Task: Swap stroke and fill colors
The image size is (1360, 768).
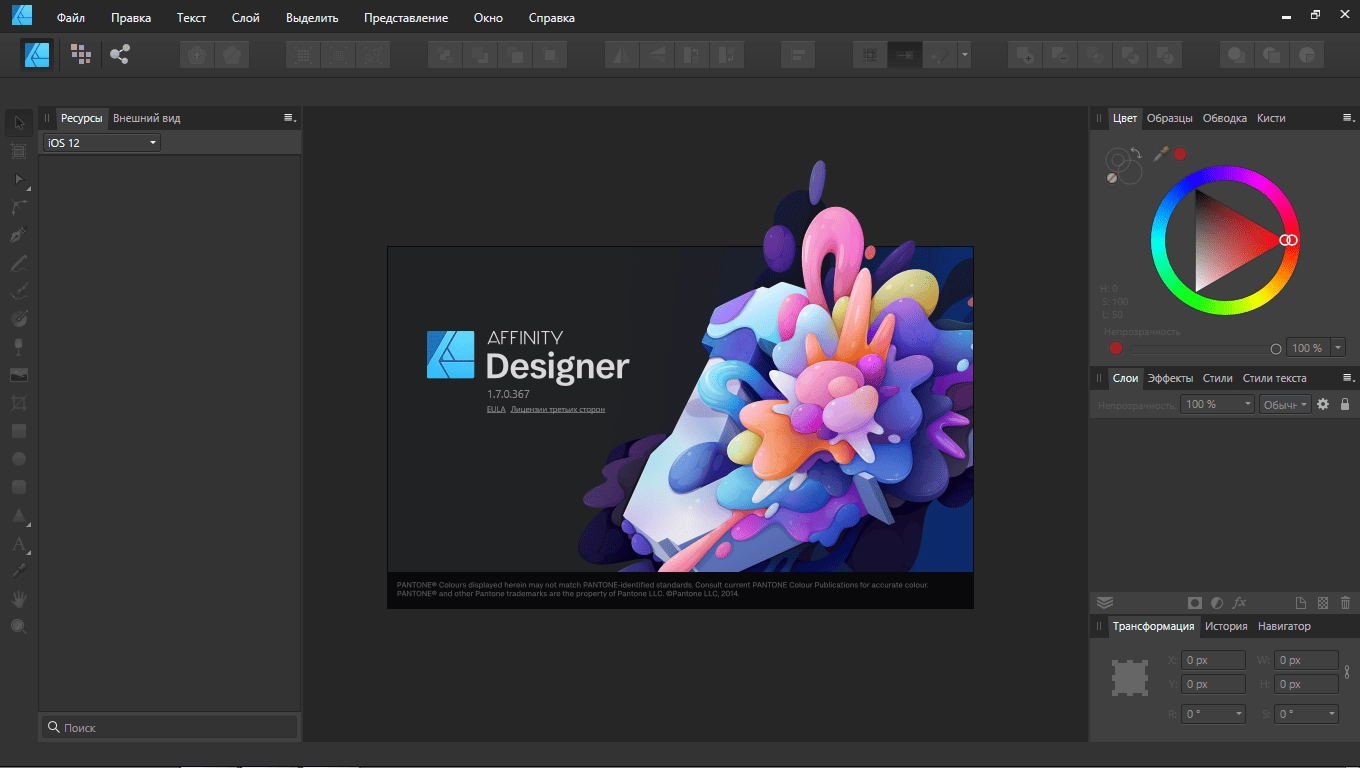Action: click(1137, 153)
